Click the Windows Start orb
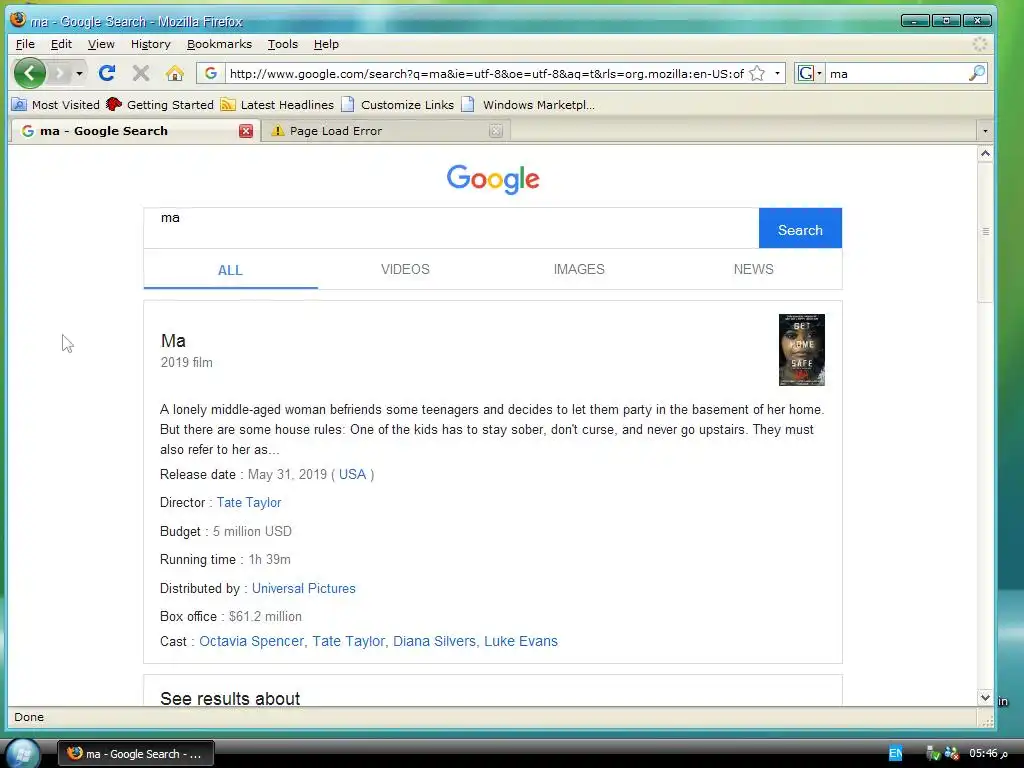The height and width of the screenshot is (768, 1024). 21,754
